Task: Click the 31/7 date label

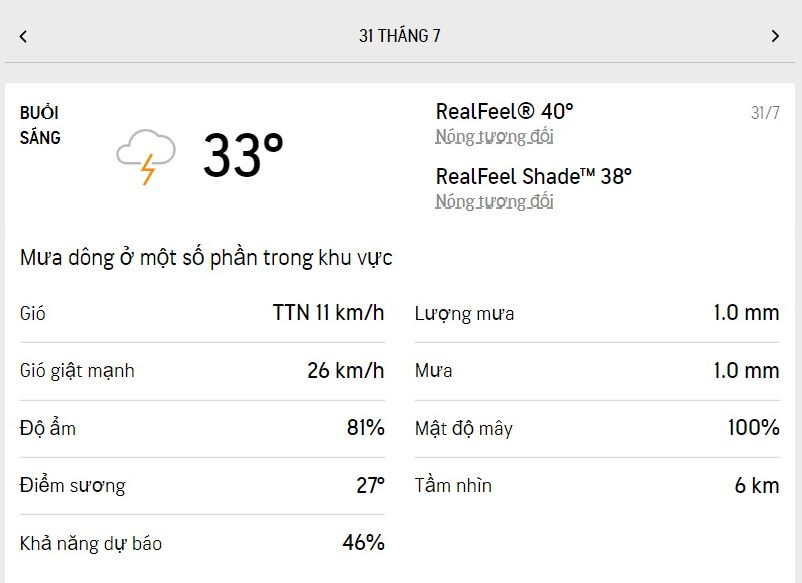Action: click(765, 113)
